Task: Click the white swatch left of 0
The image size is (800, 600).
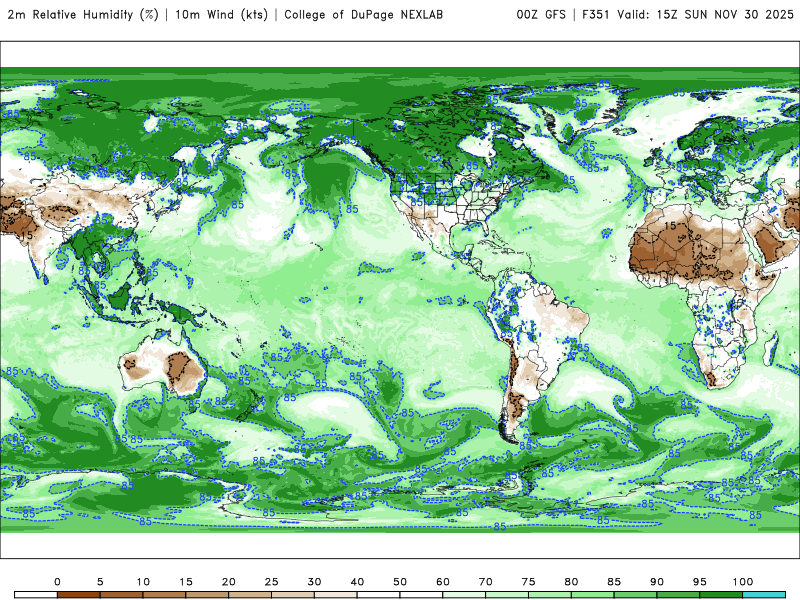Action: click(36, 595)
